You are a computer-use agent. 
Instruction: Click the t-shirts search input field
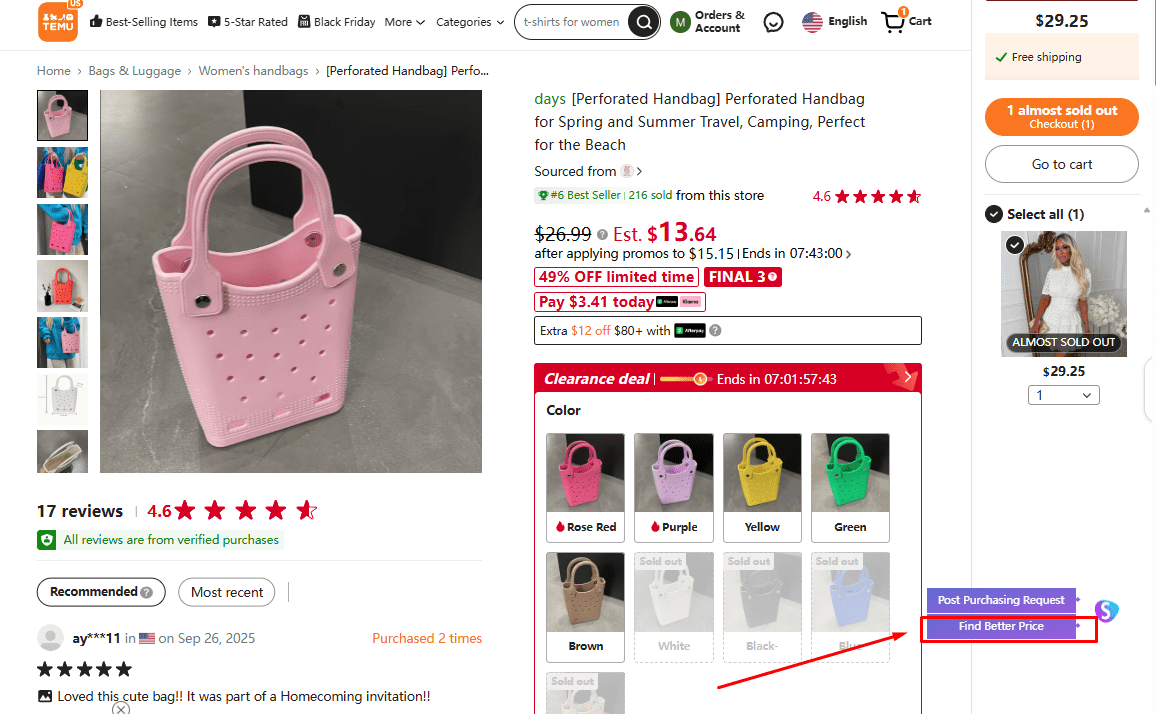(x=575, y=21)
